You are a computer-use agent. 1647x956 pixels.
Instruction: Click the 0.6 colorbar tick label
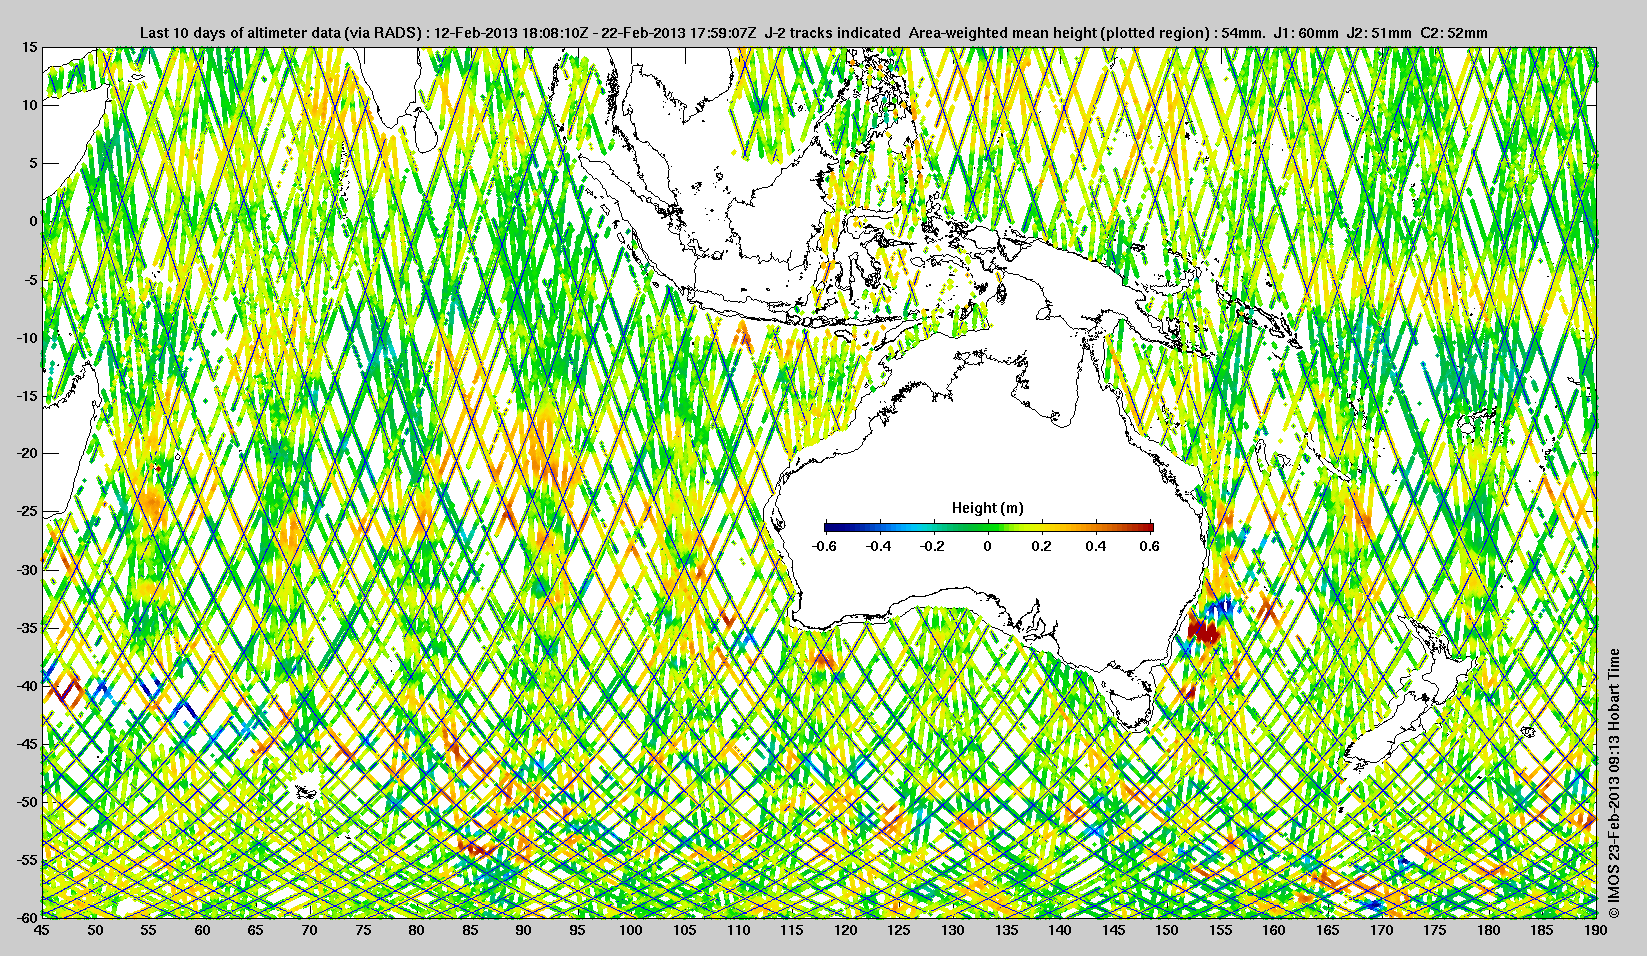coord(1150,546)
